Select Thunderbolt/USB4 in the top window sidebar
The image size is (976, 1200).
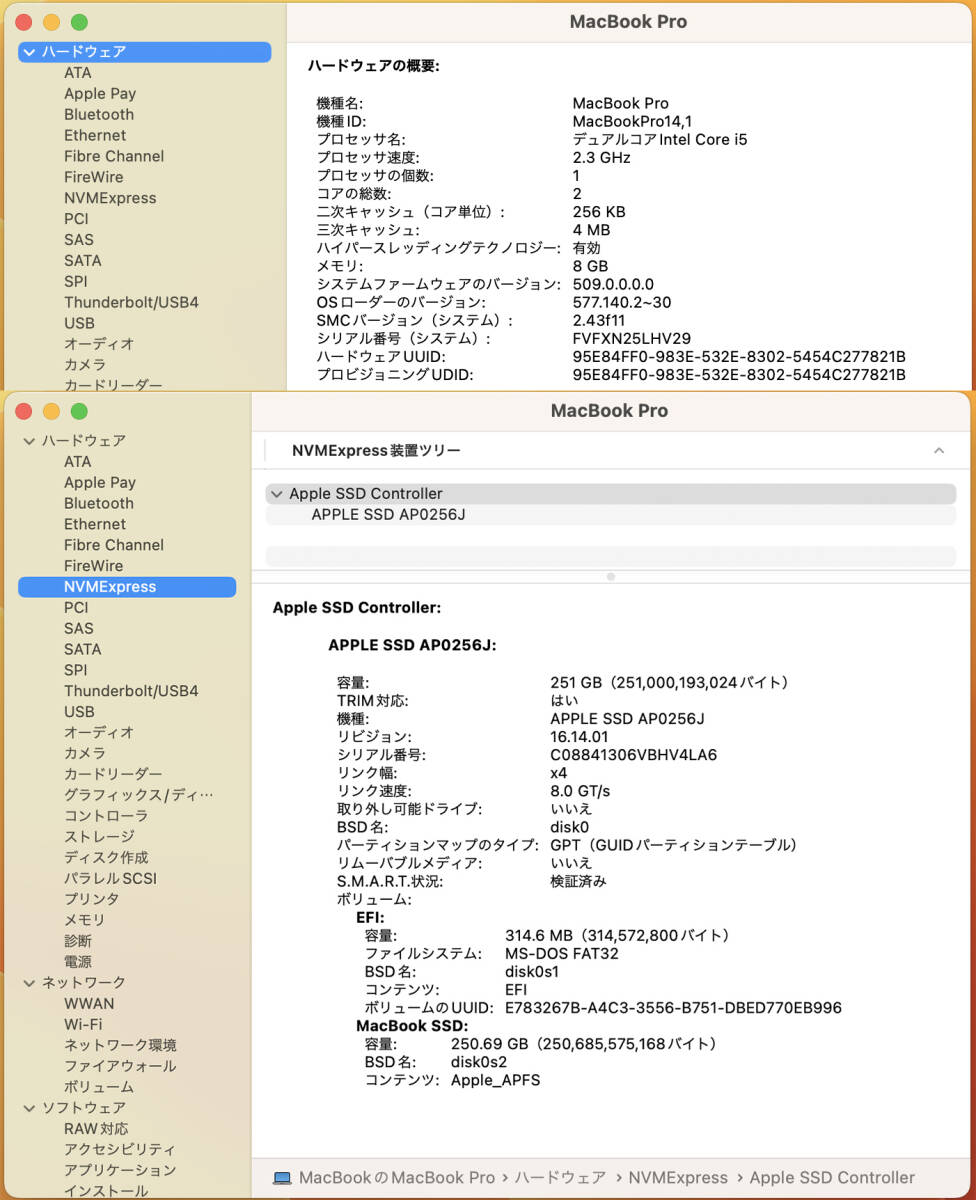(131, 302)
